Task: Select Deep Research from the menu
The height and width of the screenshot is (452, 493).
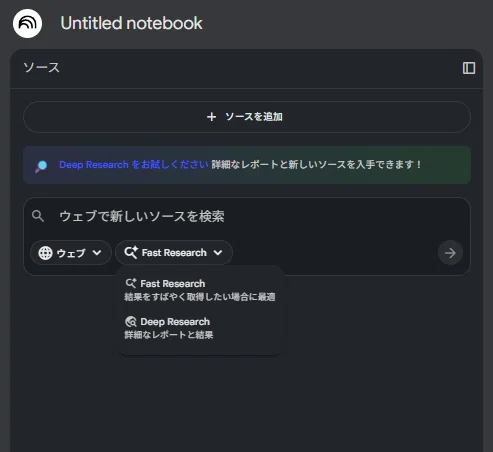Action: click(200, 328)
